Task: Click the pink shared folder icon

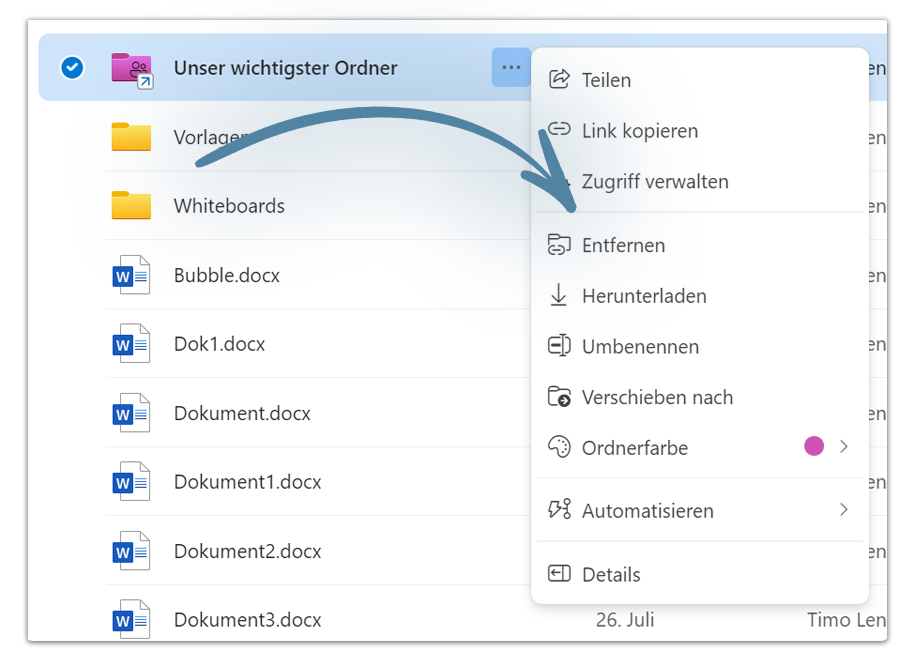Action: (x=129, y=68)
